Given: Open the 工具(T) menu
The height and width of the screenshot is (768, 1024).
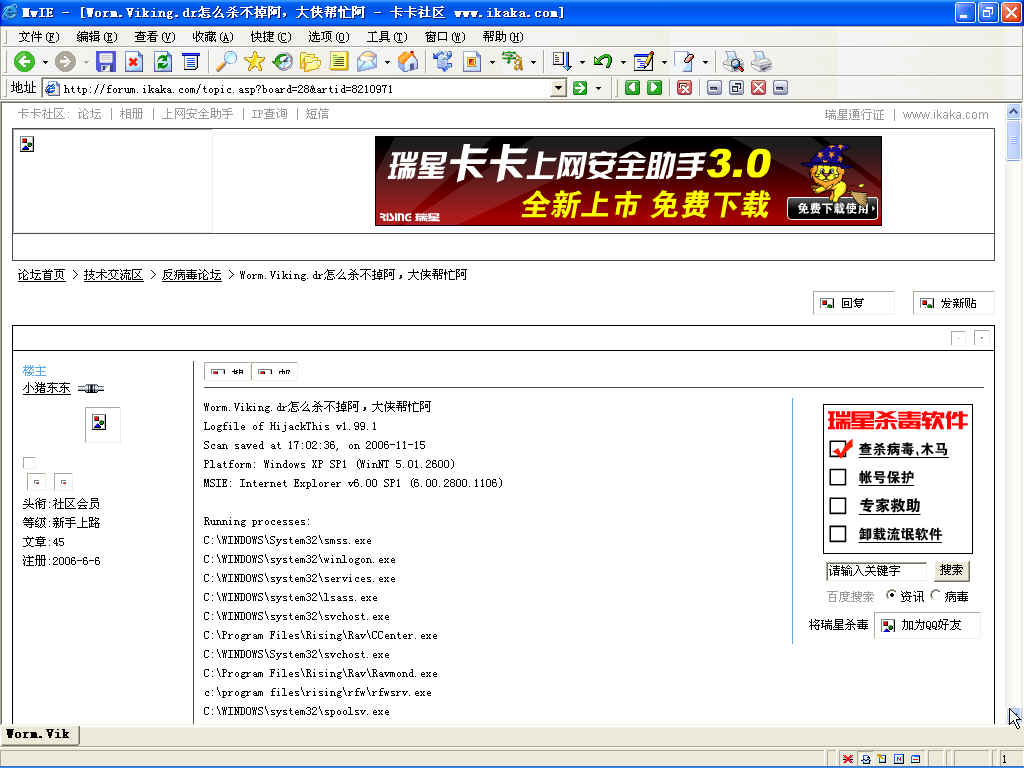Looking at the screenshot, I should pyautogui.click(x=387, y=37).
